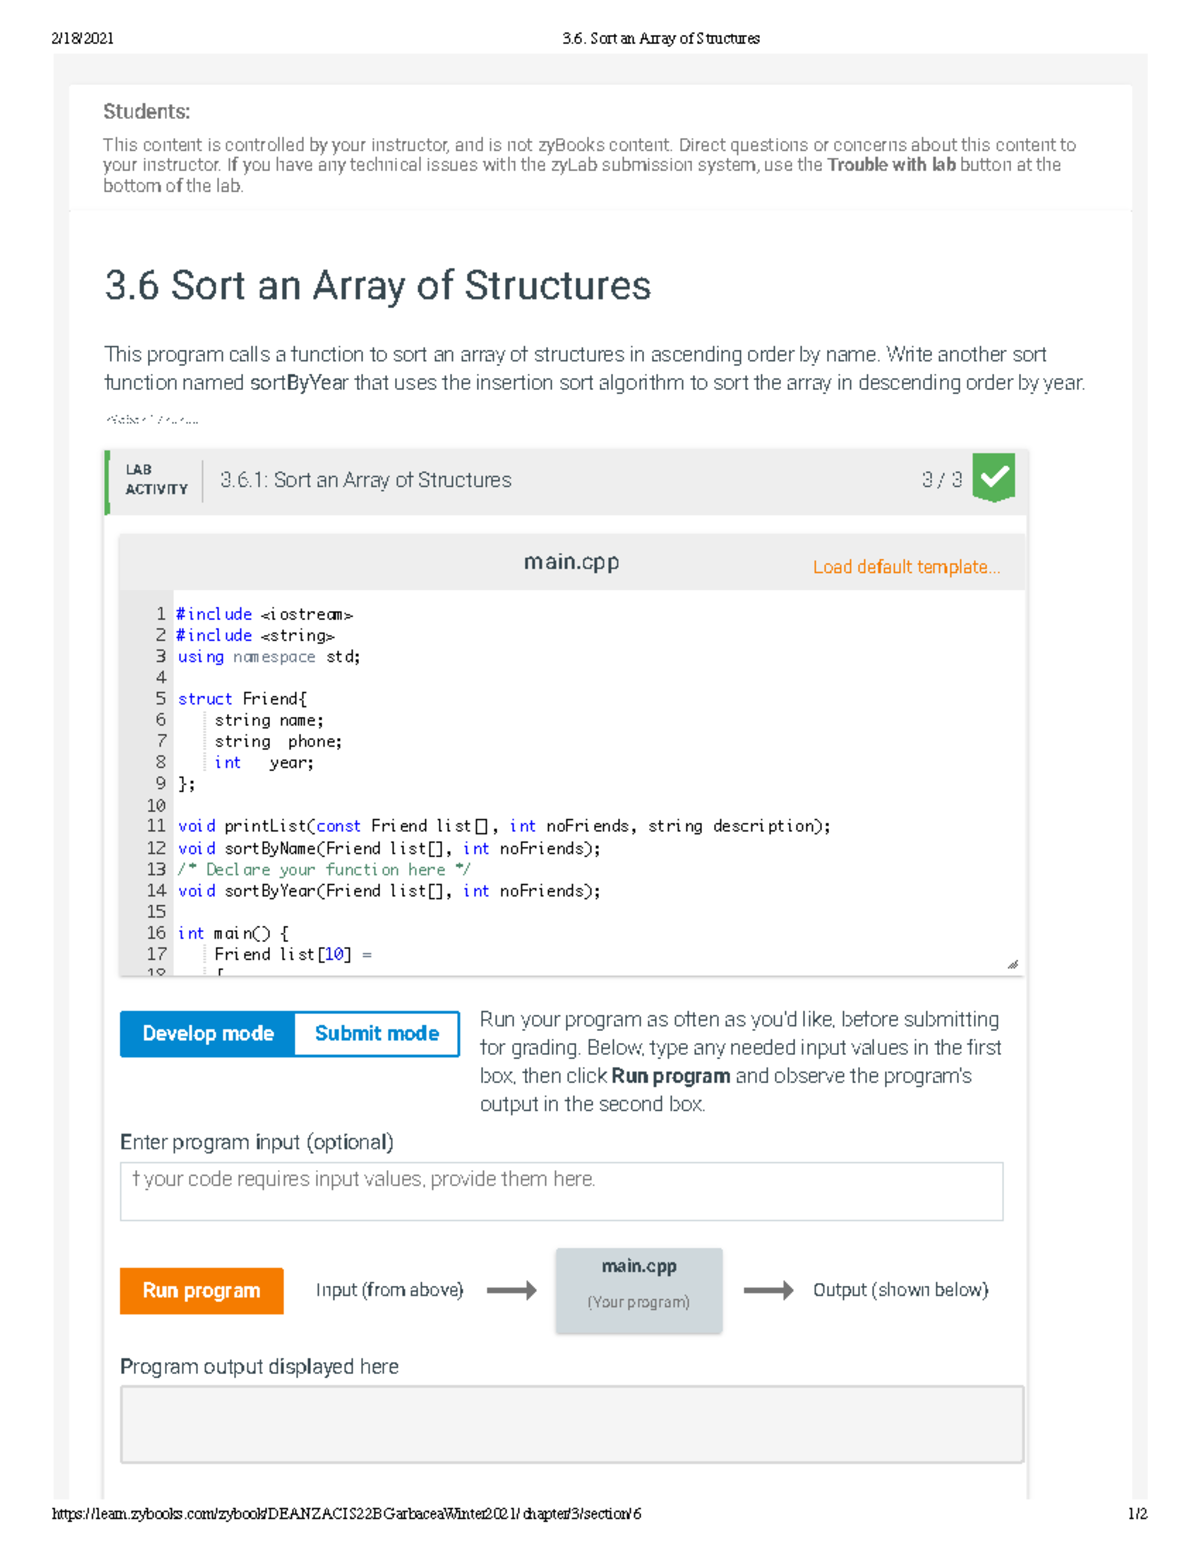Viewport: 1200px width, 1553px height.
Task: Select the main.cpp file tab header
Action: (x=571, y=562)
